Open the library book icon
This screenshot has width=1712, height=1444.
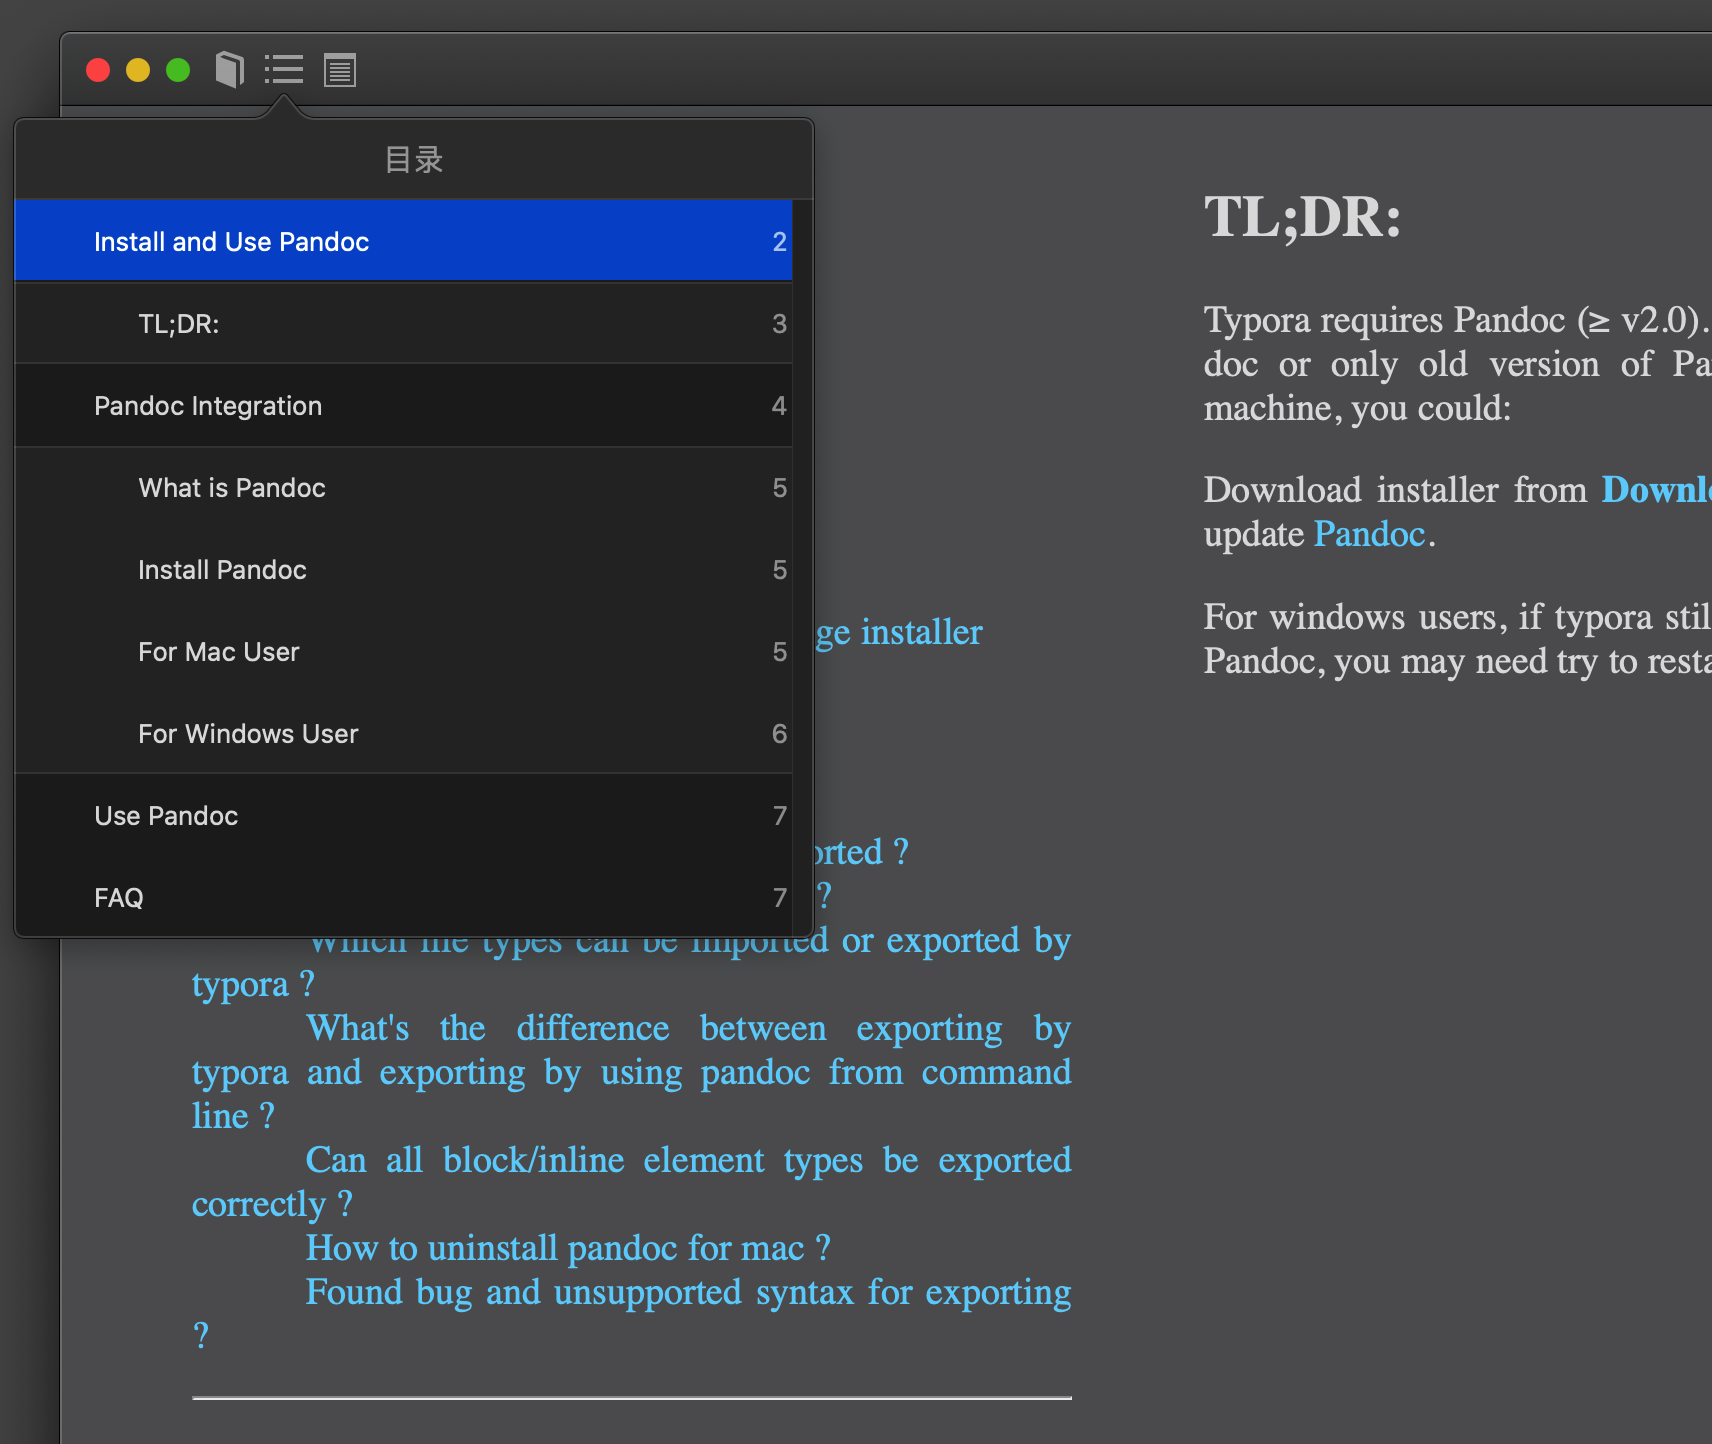click(x=230, y=70)
